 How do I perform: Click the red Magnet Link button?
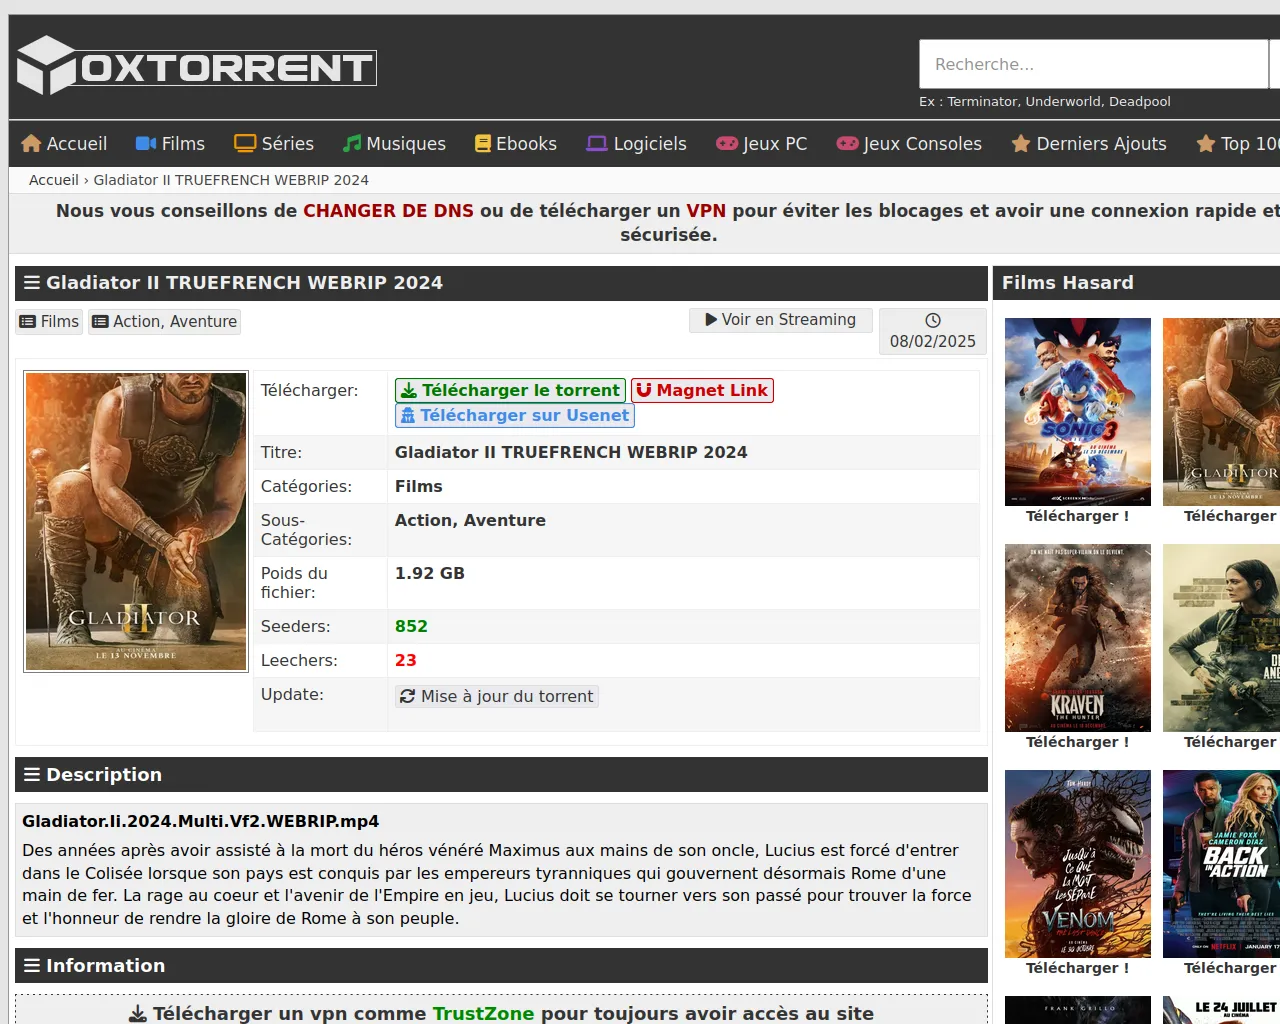pos(702,390)
